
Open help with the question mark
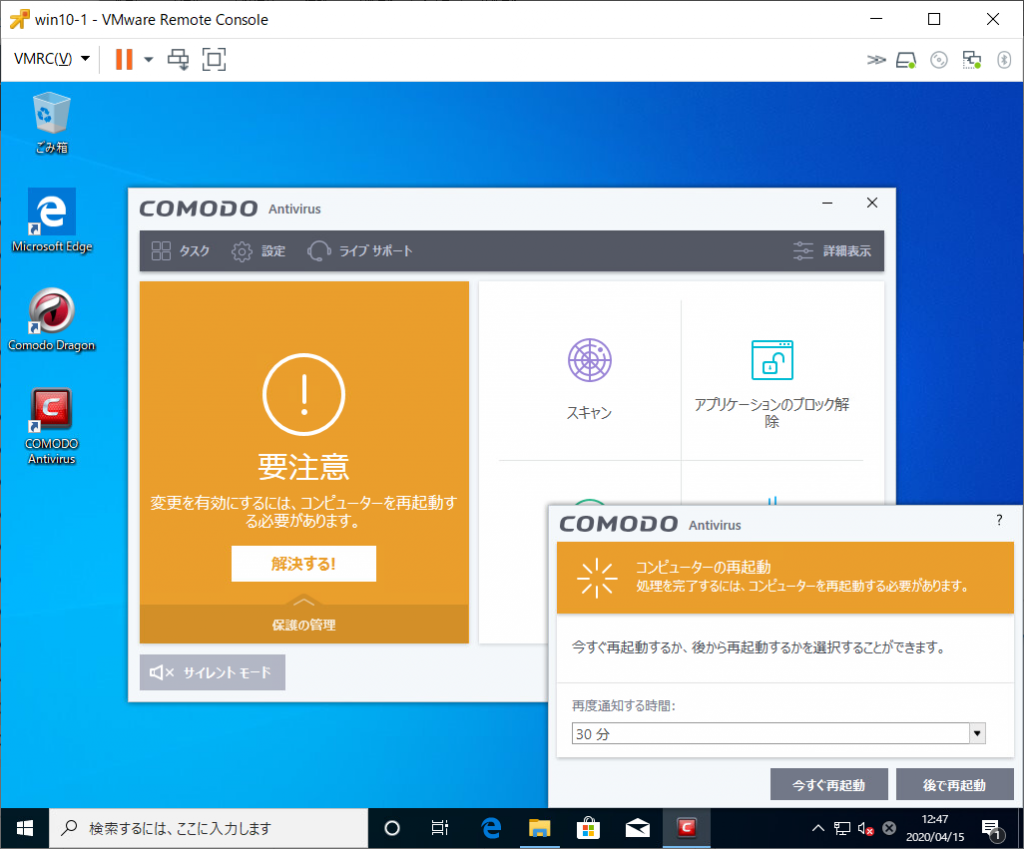(999, 520)
